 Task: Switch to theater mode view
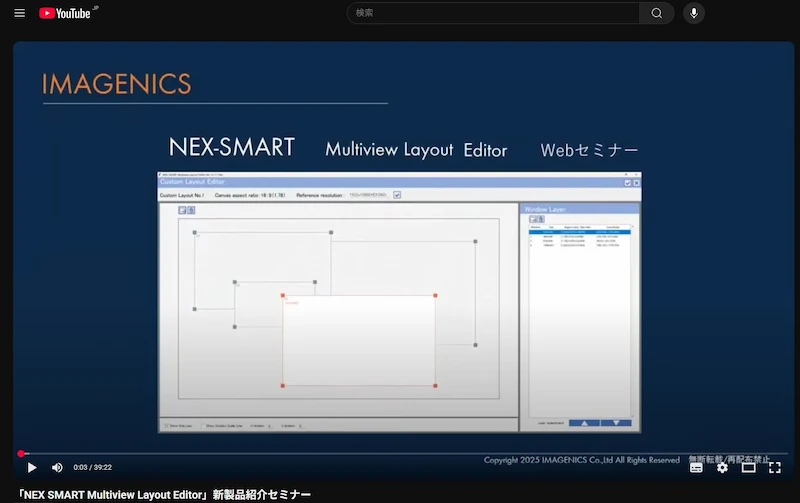(748, 467)
